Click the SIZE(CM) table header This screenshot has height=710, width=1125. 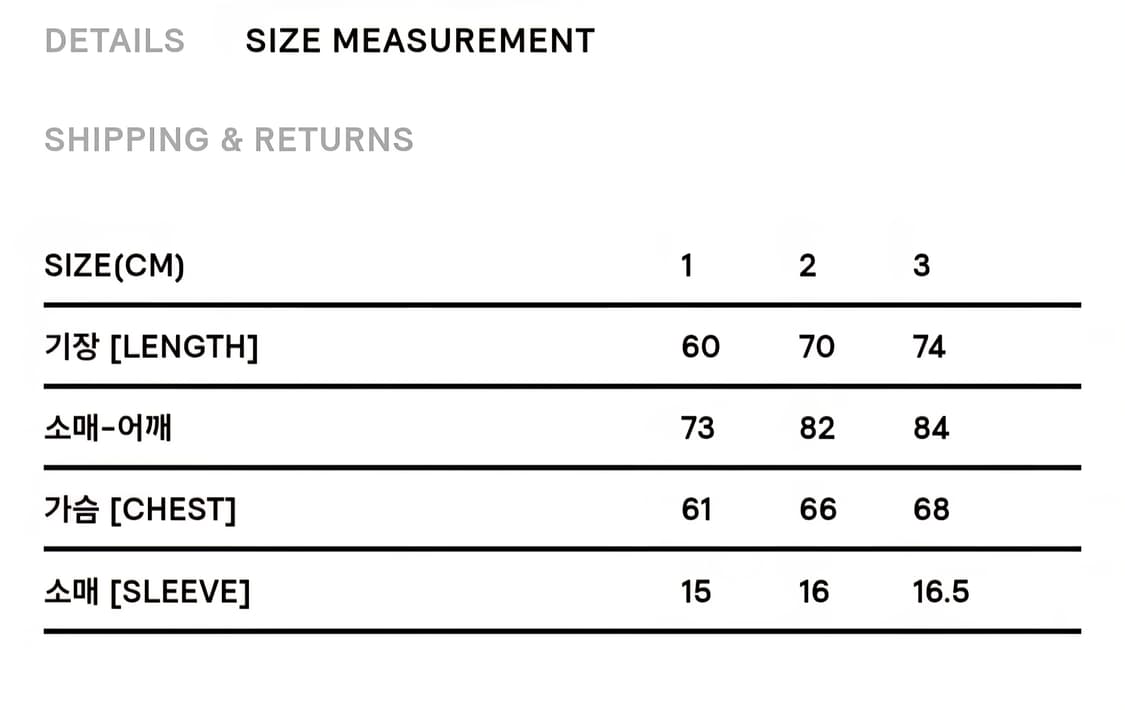coord(115,266)
